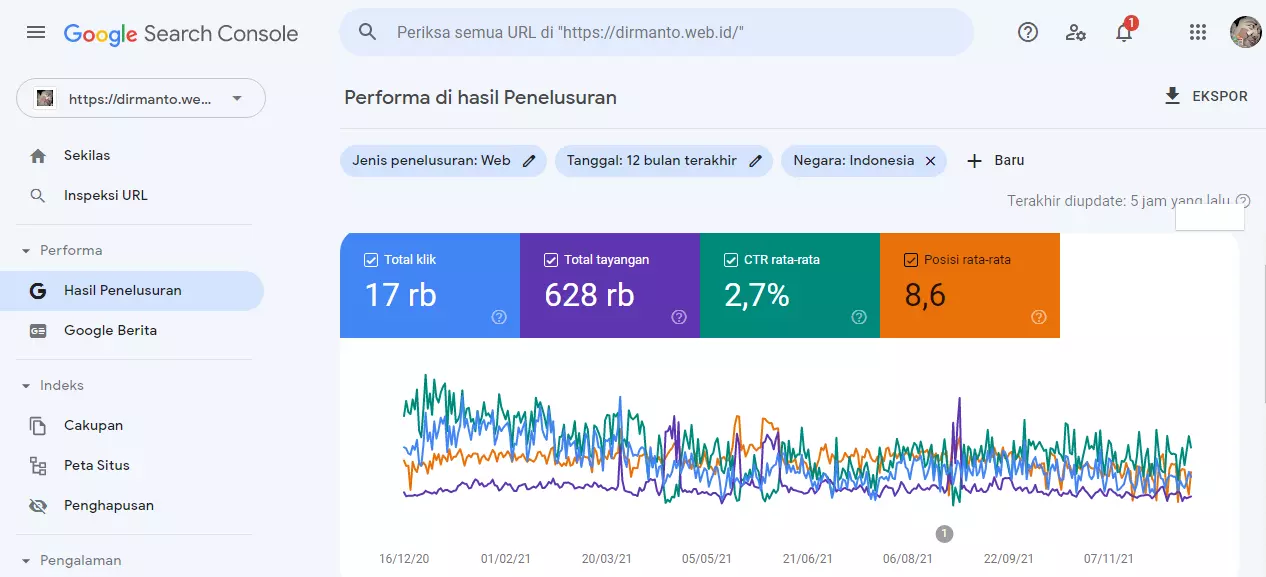Image resolution: width=1266 pixels, height=577 pixels.
Task: Edit the Jenis penelusuran filter pencil
Action: coord(529,160)
